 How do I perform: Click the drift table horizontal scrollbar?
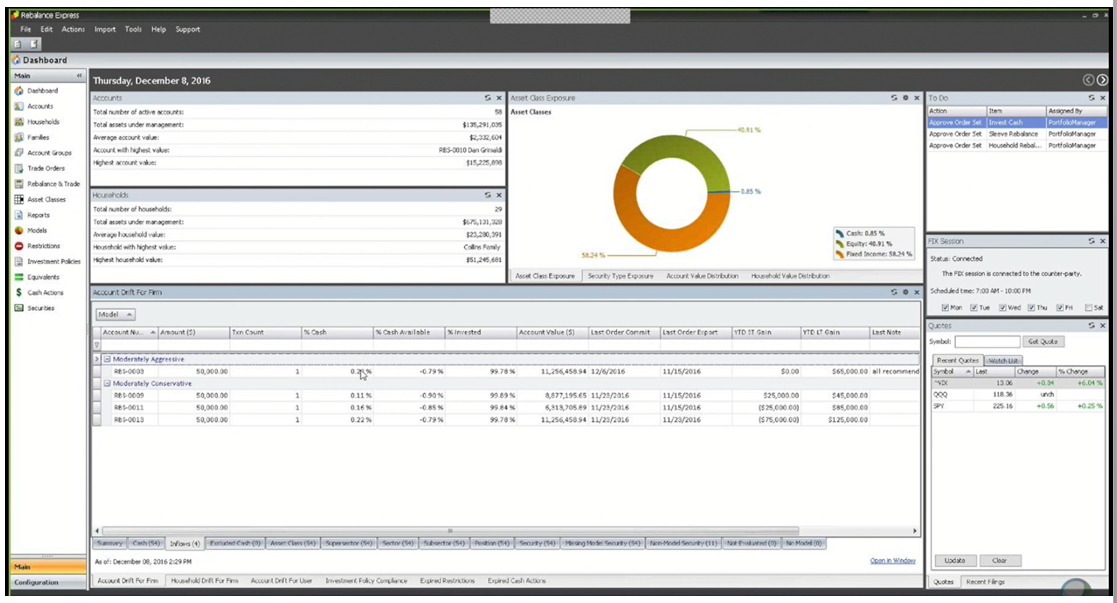point(451,530)
